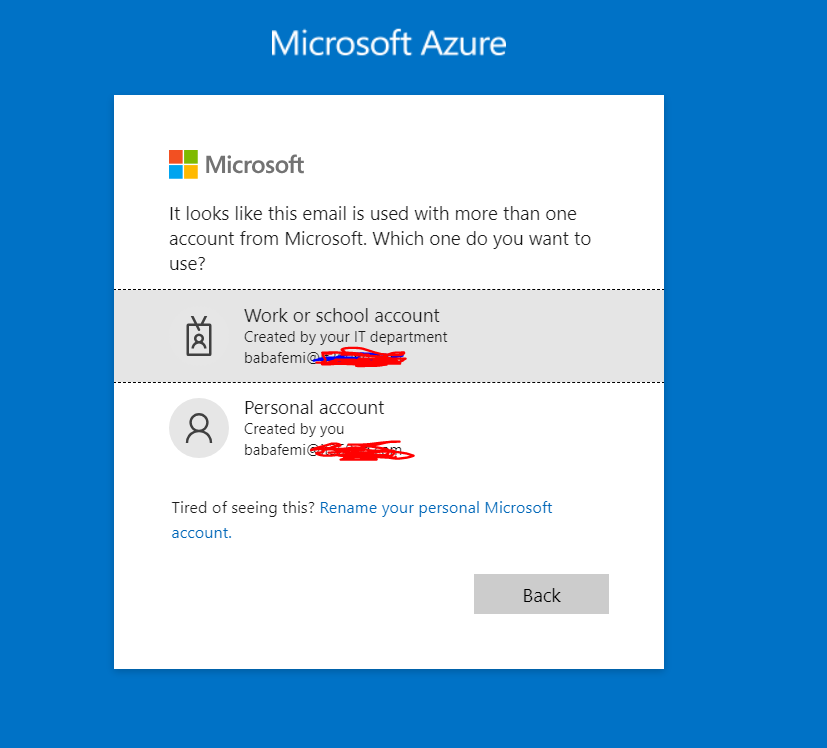Screen dimensions: 827x748
Task: Choose the Work or school account option
Action: (389, 336)
